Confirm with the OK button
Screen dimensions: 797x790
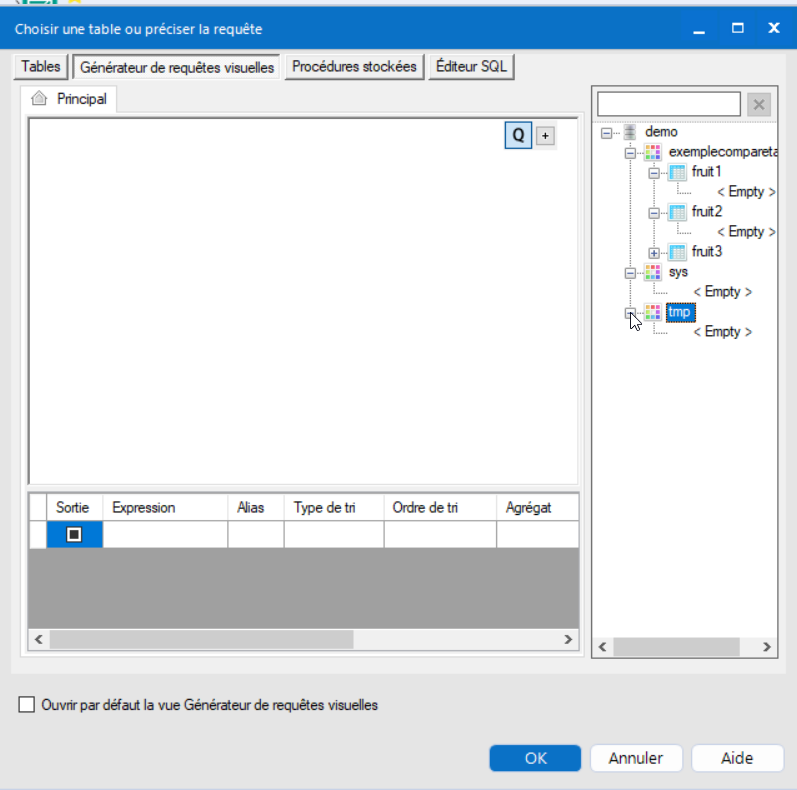click(535, 758)
